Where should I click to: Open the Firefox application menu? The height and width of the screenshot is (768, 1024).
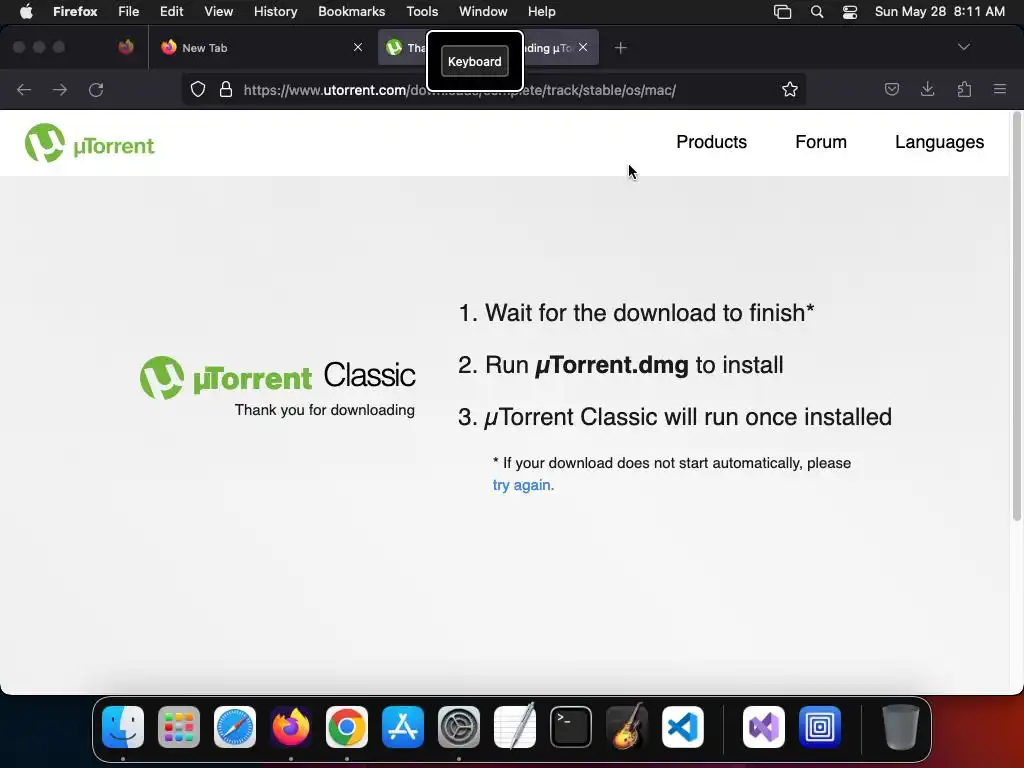(x=75, y=12)
